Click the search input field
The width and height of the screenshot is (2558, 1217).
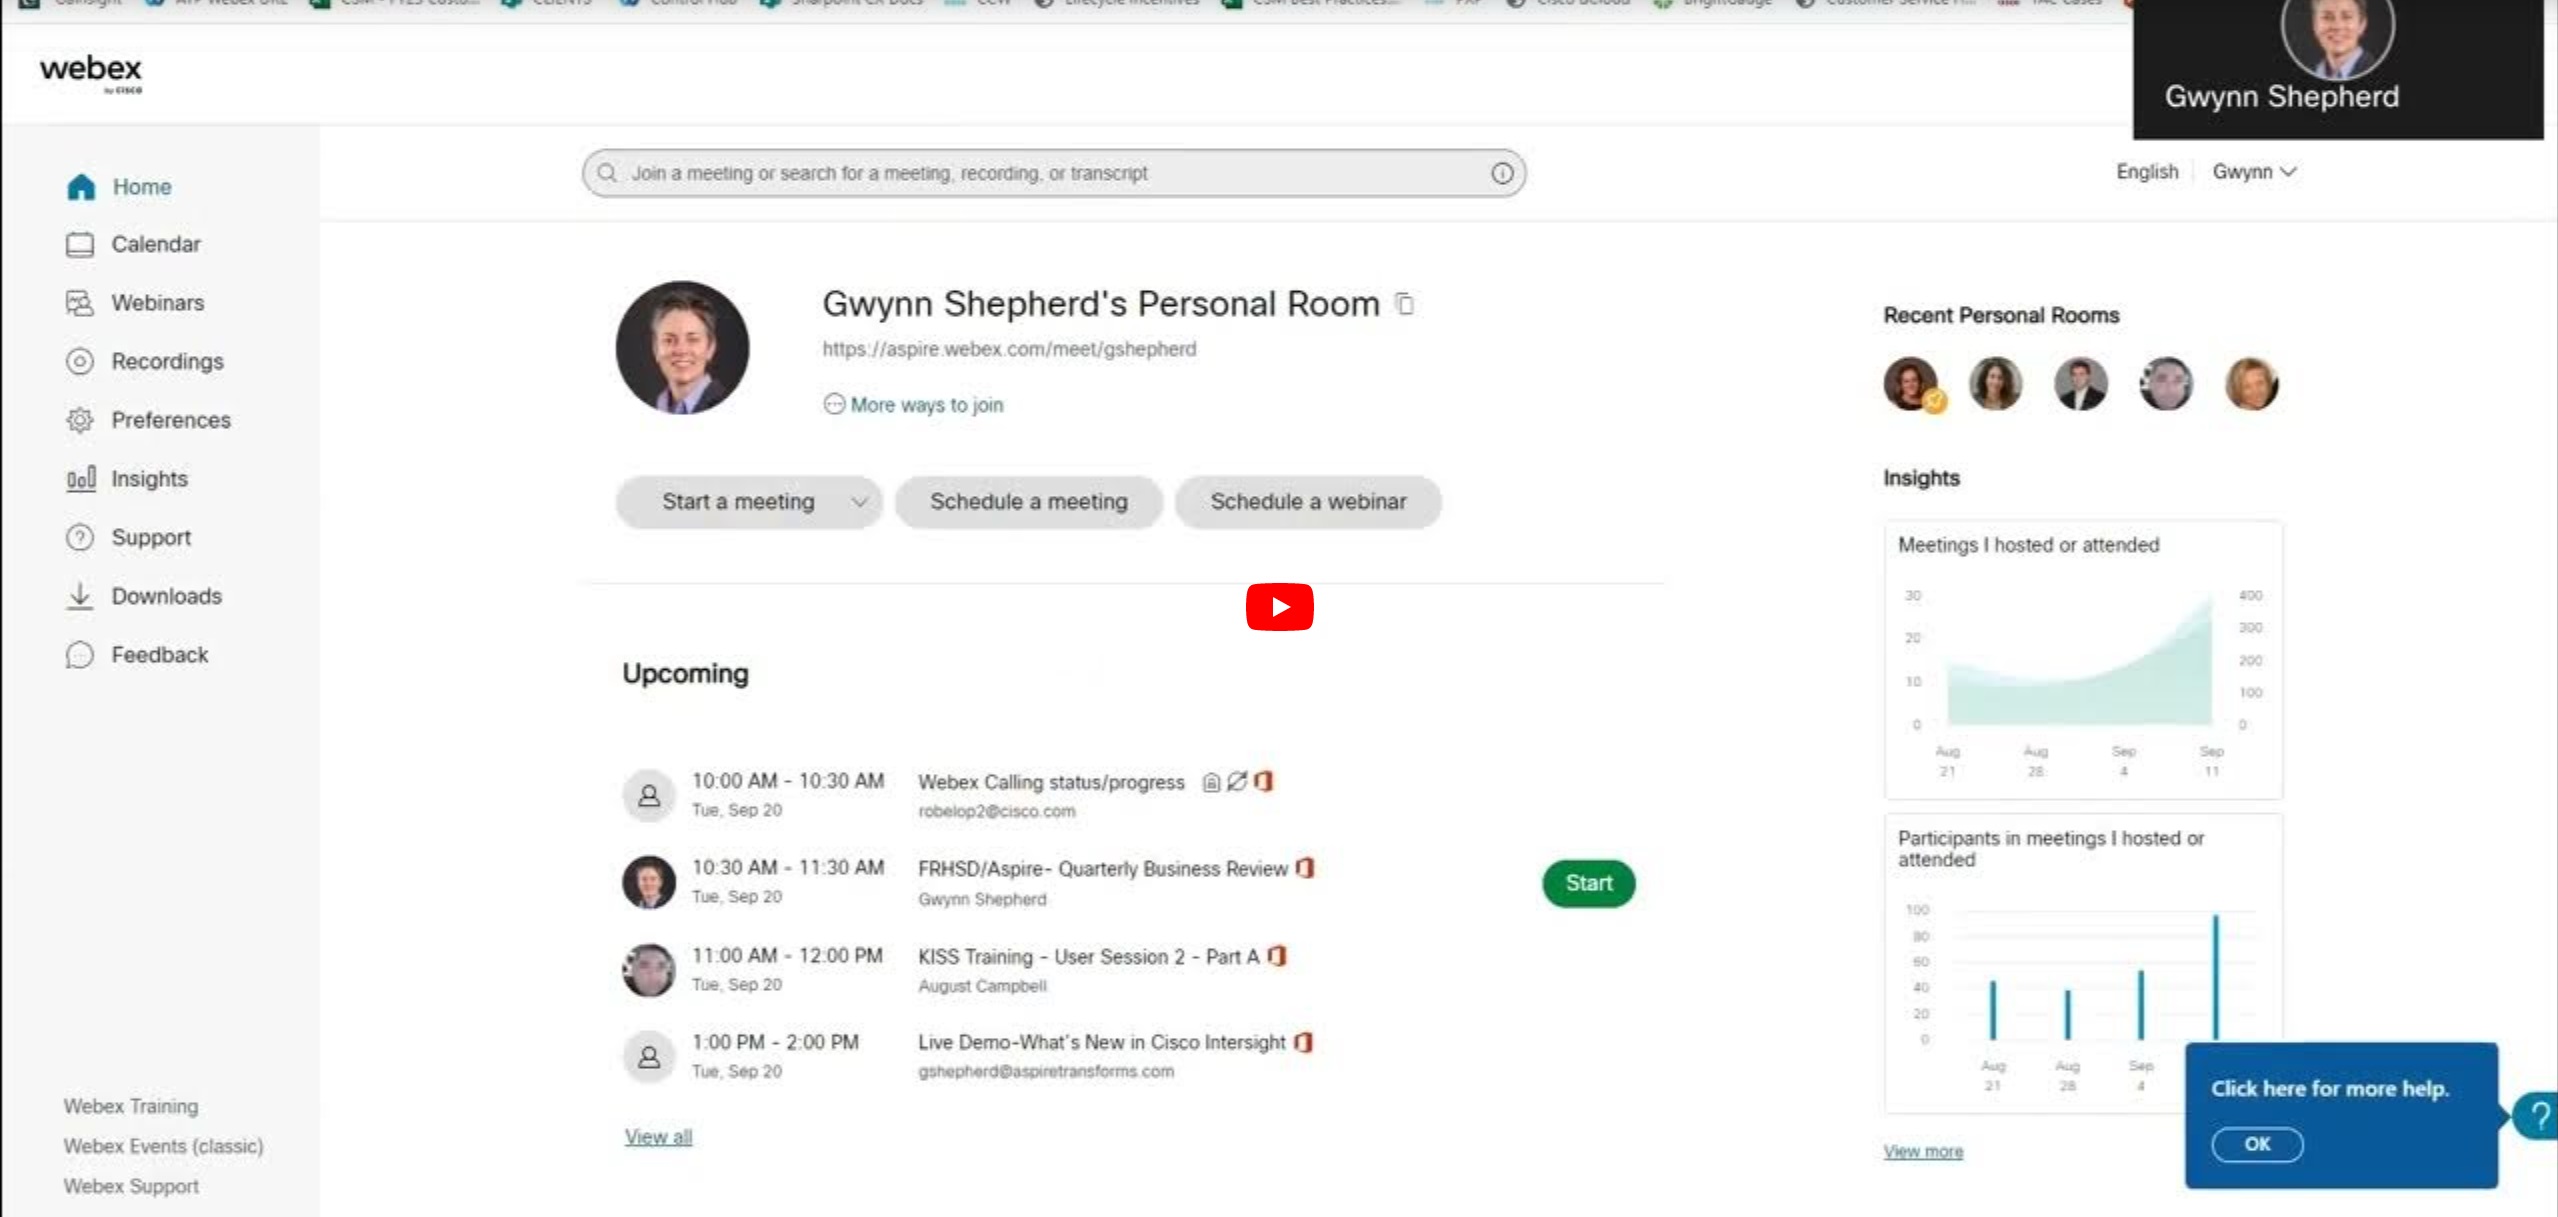[x=1052, y=171]
